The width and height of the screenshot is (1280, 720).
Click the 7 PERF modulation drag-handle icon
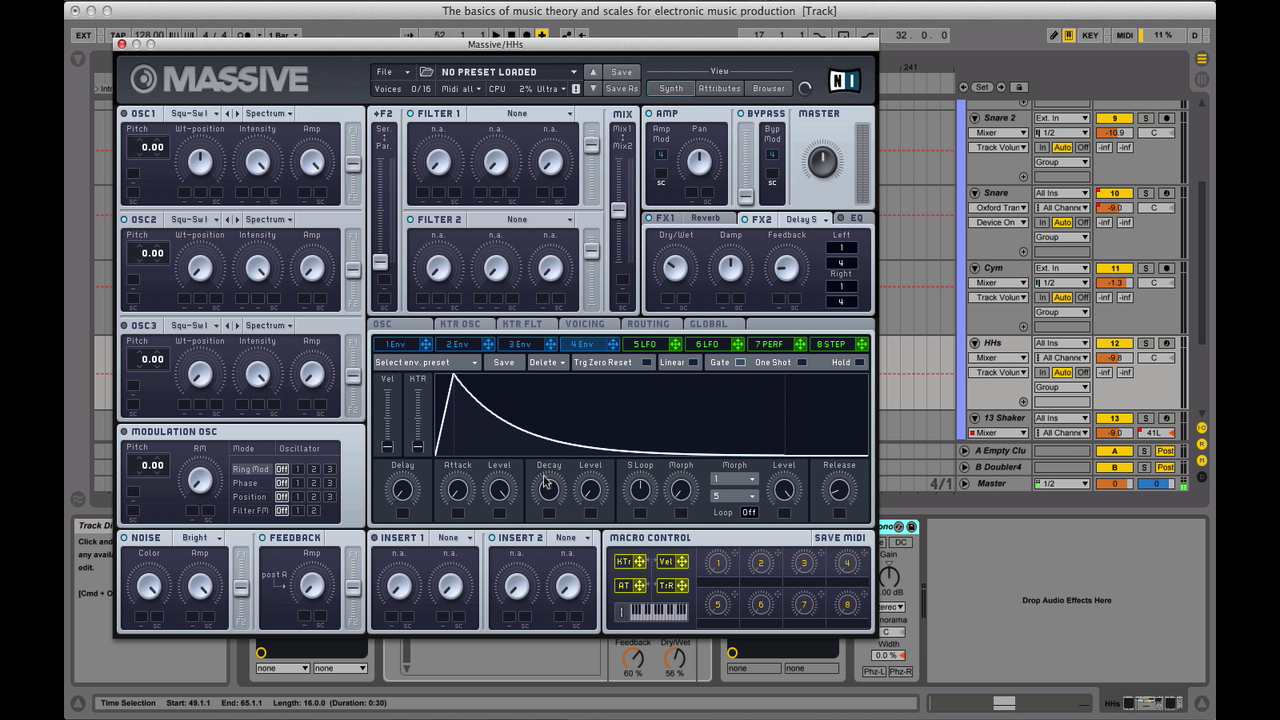pyautogui.click(x=799, y=344)
